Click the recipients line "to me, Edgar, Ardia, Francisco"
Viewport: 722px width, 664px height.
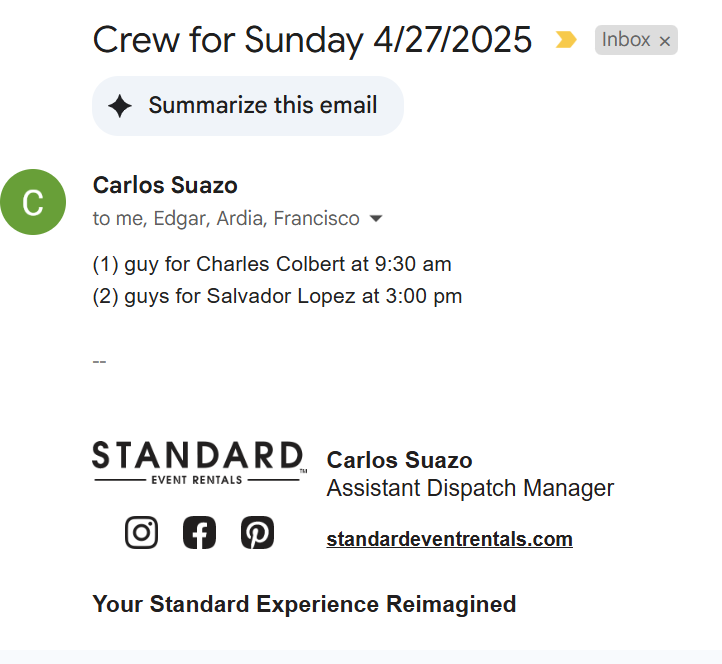226,218
